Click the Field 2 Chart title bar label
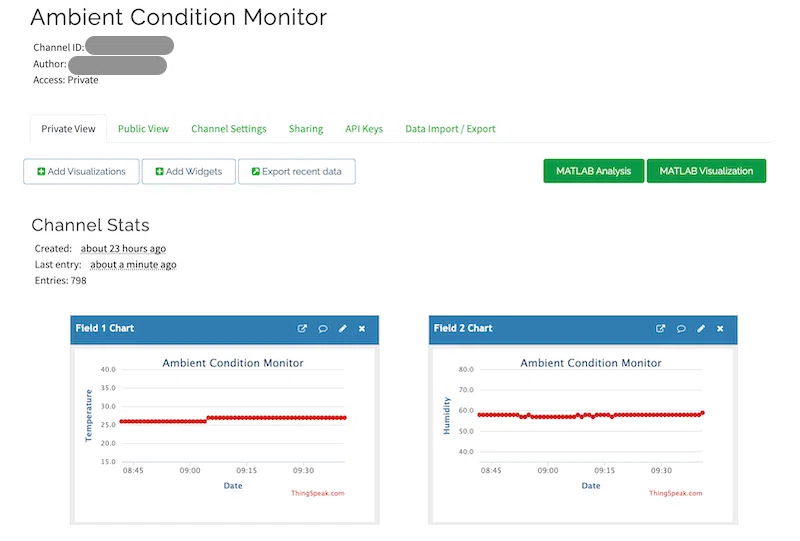800x541 pixels. point(463,328)
